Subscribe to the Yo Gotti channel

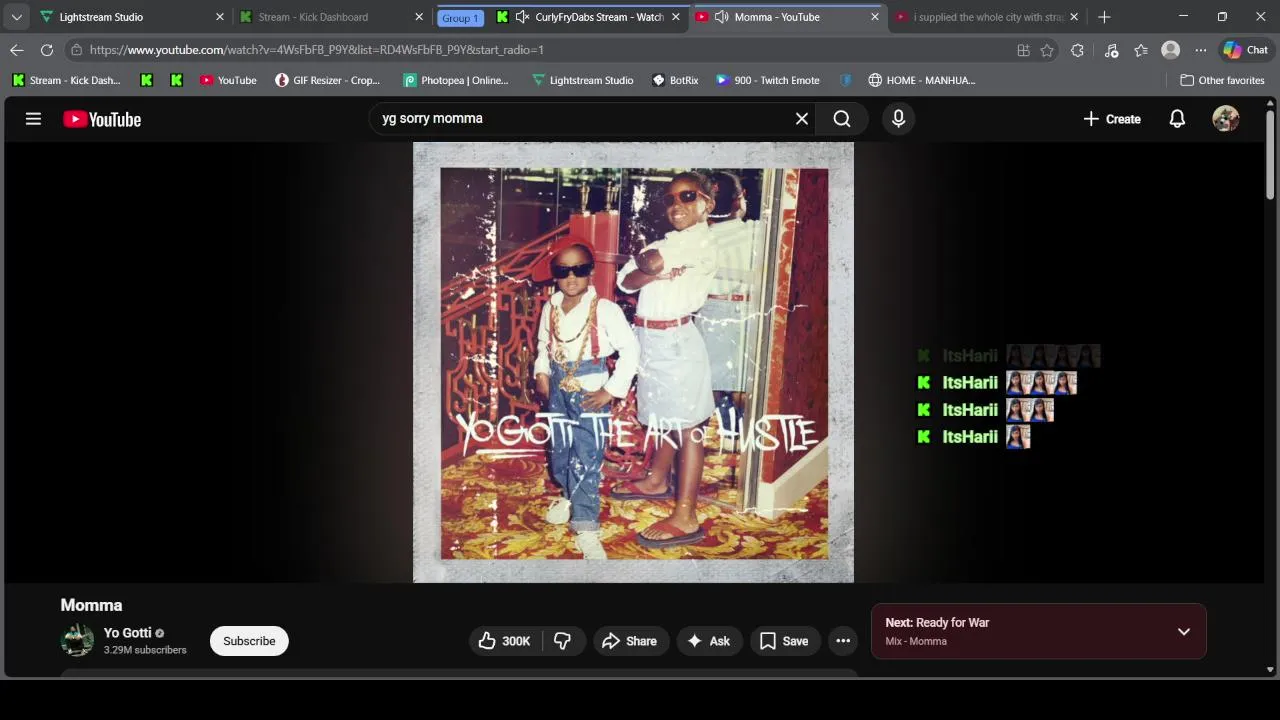click(x=249, y=641)
